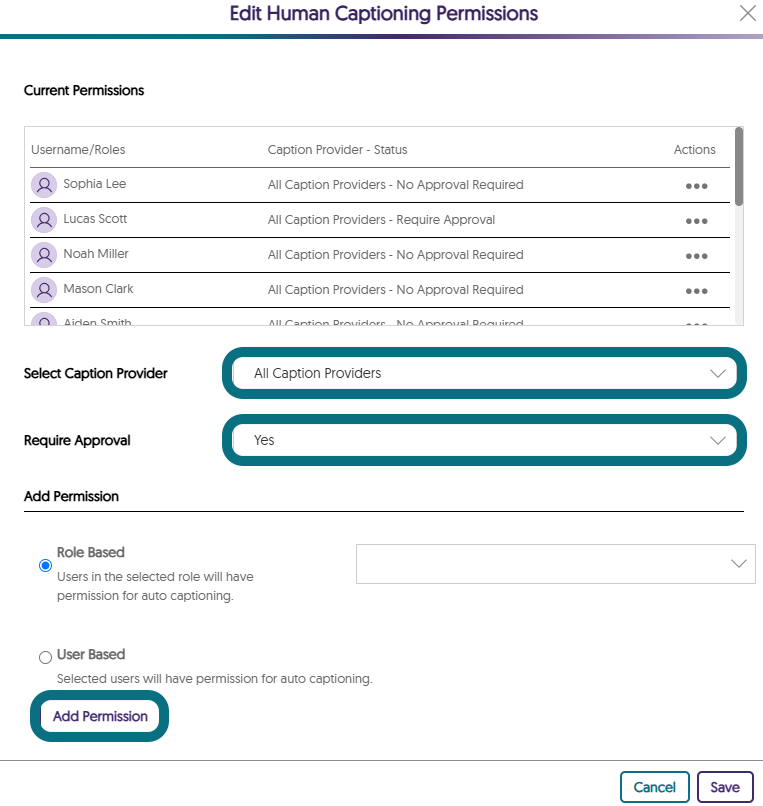Expand the role selection dropdown
Image resolution: width=763 pixels, height=806 pixels.
pyautogui.click(x=555, y=564)
